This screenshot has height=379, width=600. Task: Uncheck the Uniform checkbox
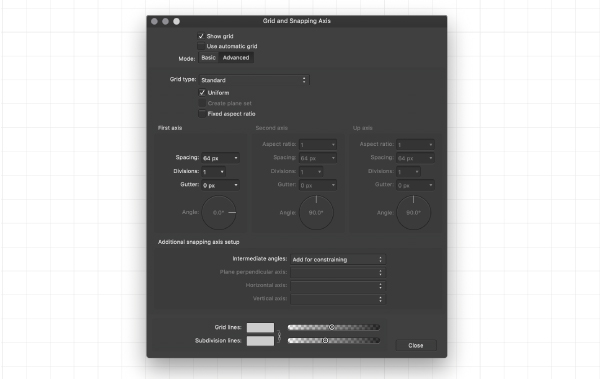(202, 93)
